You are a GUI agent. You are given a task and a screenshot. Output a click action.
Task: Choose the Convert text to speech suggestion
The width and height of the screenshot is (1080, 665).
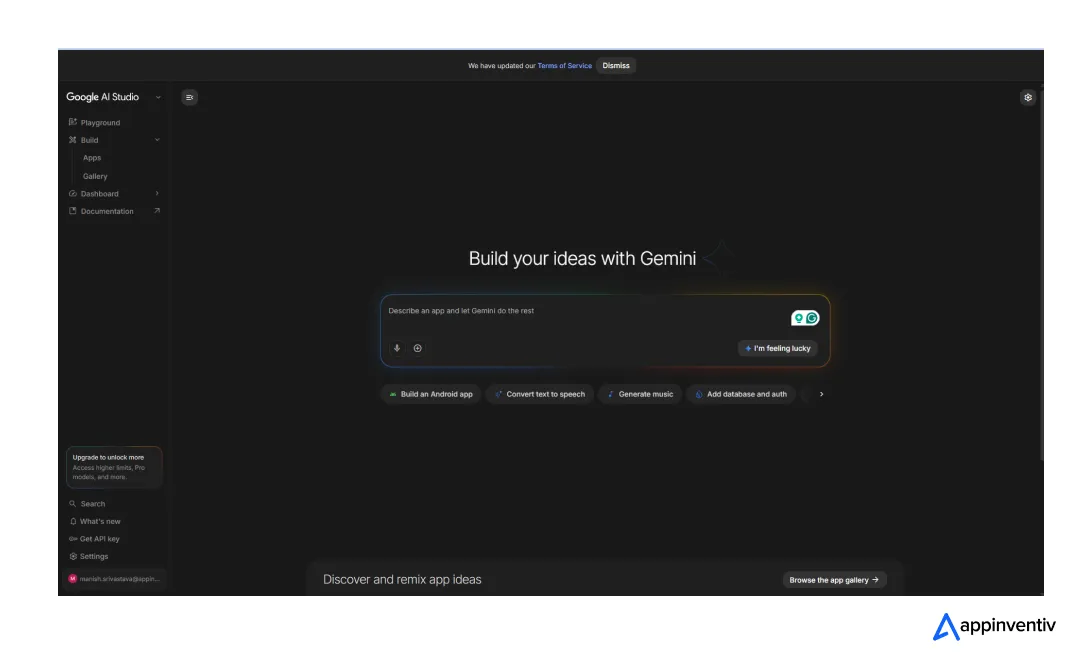pos(540,394)
